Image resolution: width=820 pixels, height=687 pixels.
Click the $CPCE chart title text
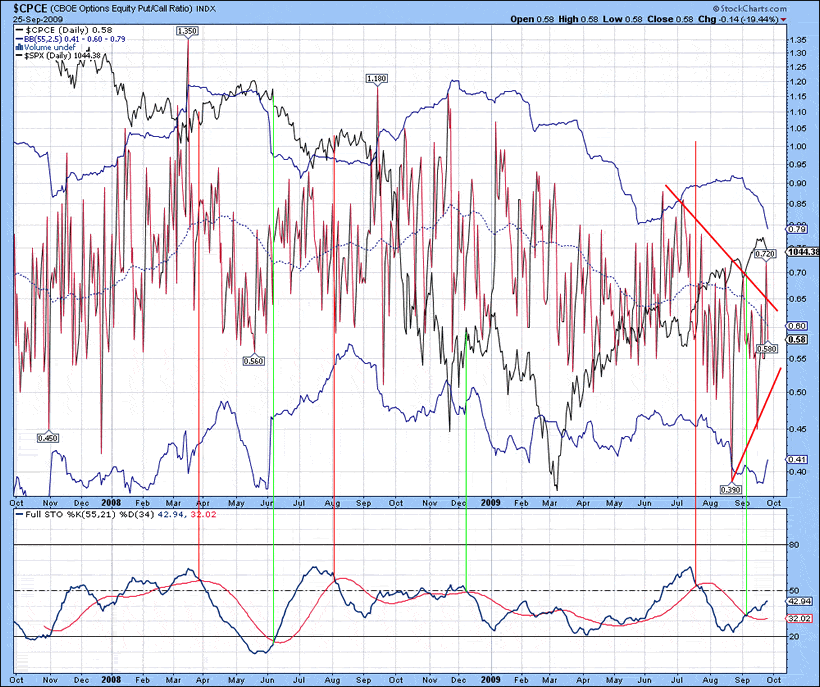[x=31, y=8]
